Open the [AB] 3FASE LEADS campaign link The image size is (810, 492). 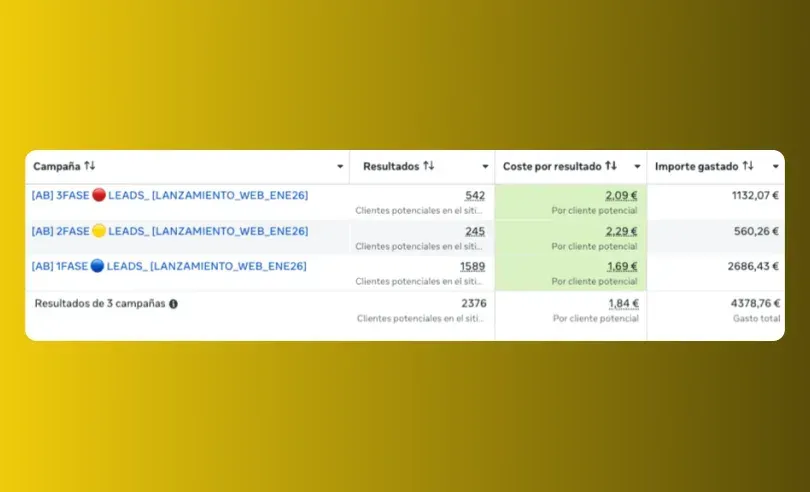coord(170,195)
